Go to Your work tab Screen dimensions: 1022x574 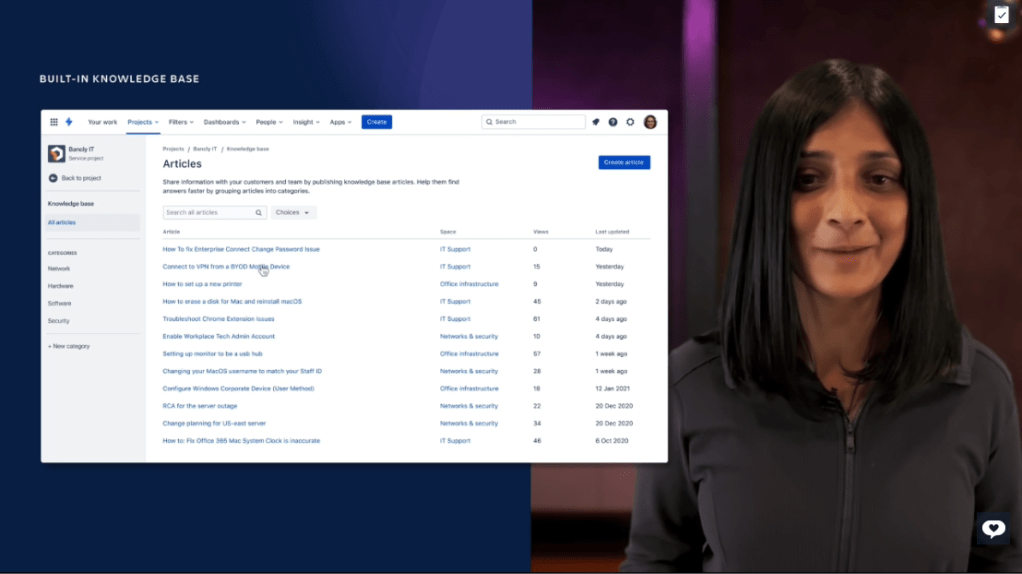102,122
